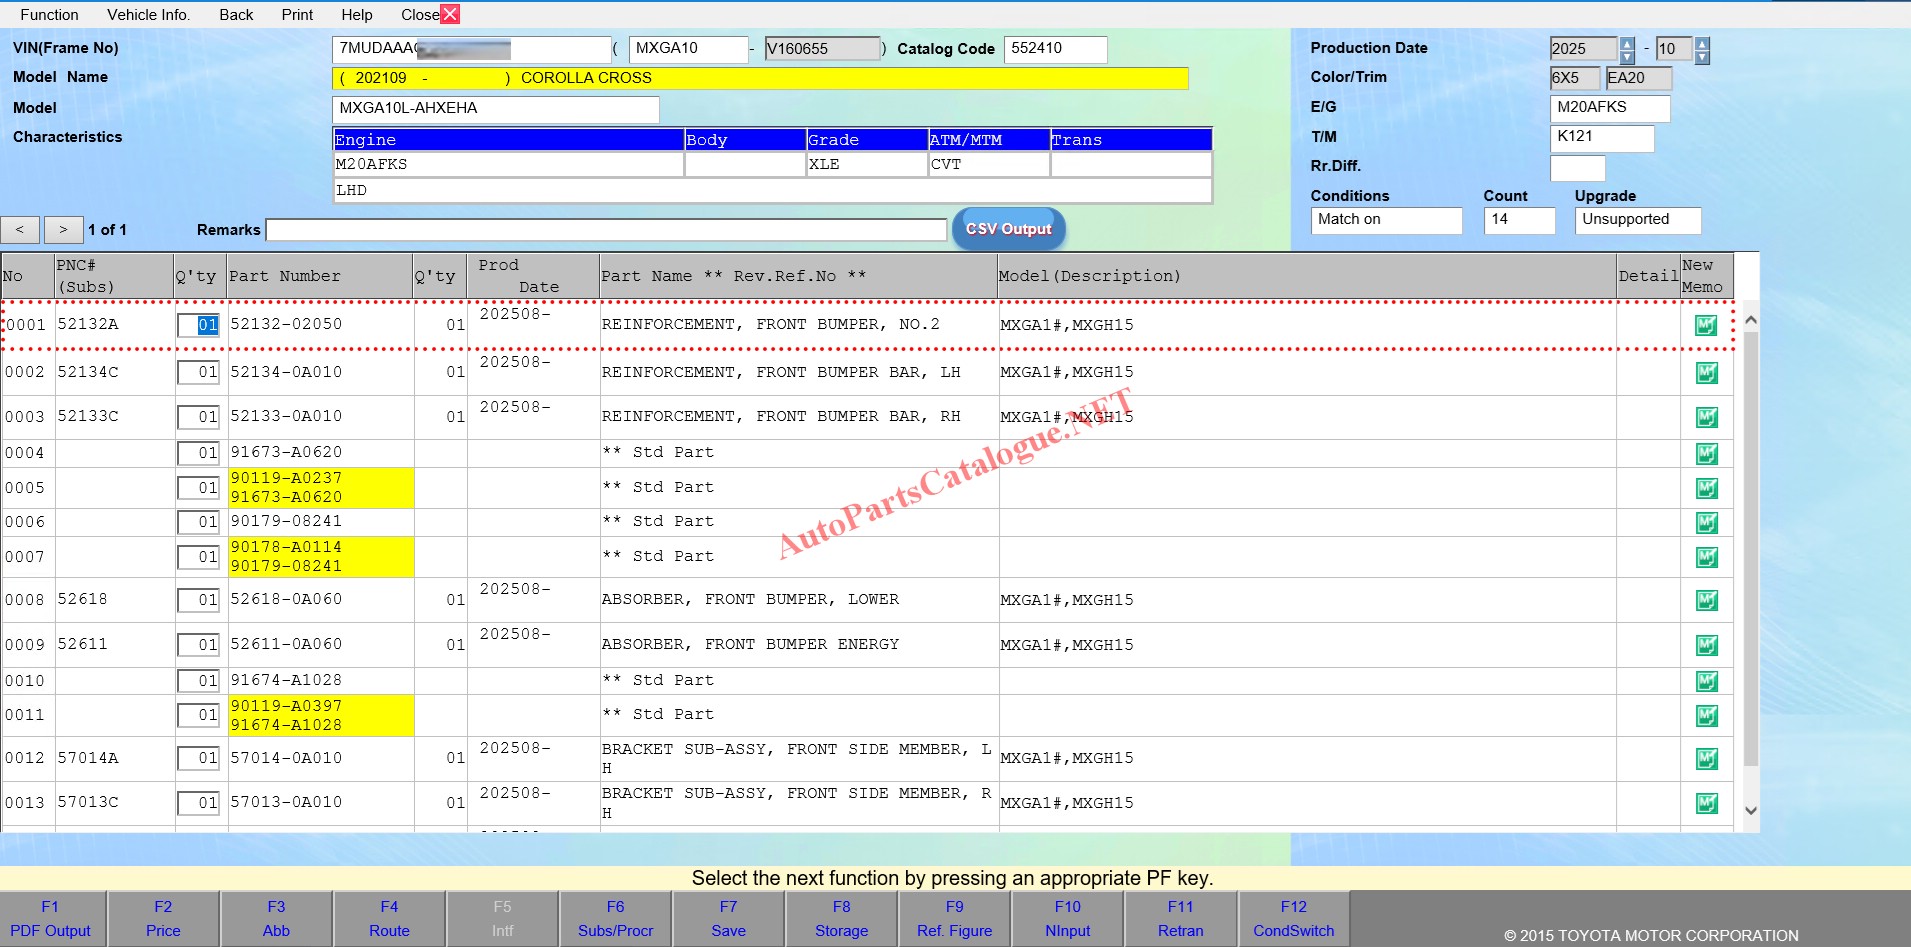The height and width of the screenshot is (947, 1911).
Task: Open memo icon for ABSORBER FRONT BUMPER LOWER
Action: coord(1706,600)
